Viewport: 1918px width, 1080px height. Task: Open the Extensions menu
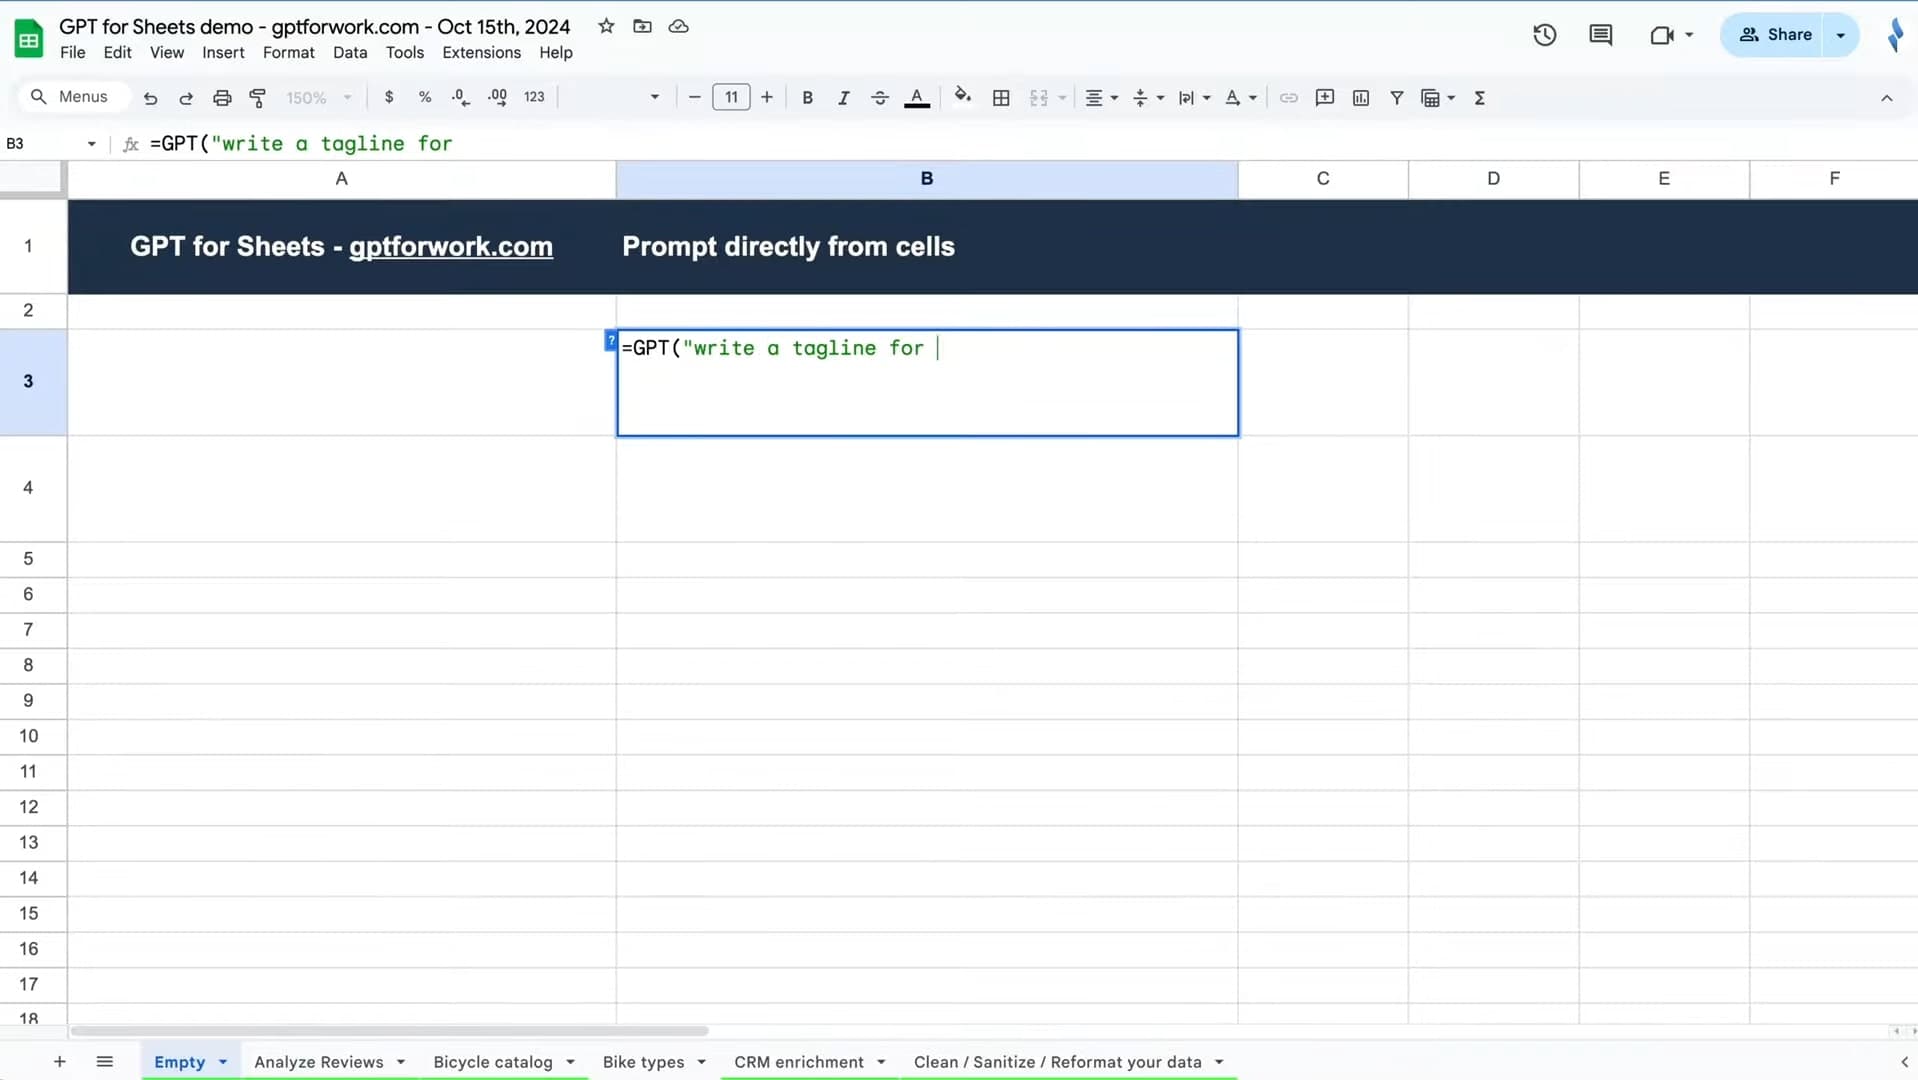click(x=481, y=52)
